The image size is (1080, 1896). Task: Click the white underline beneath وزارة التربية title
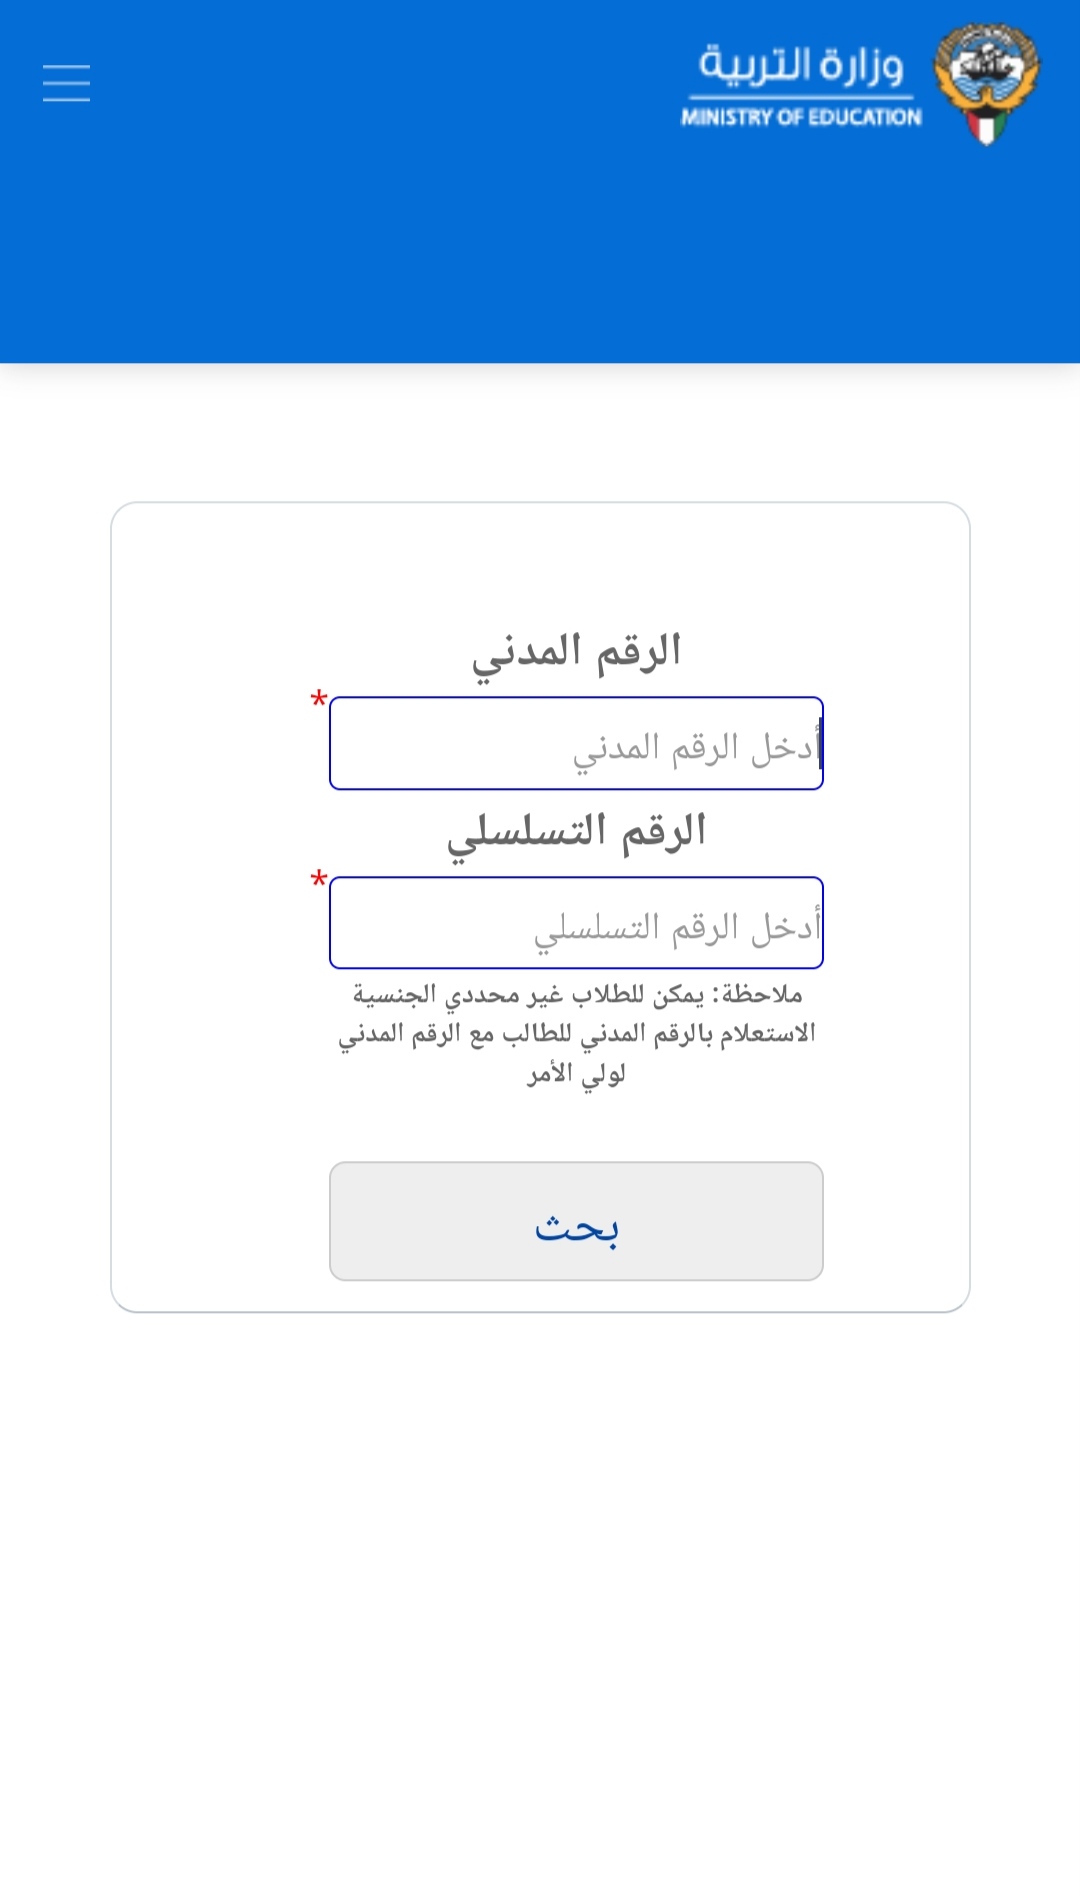(801, 97)
